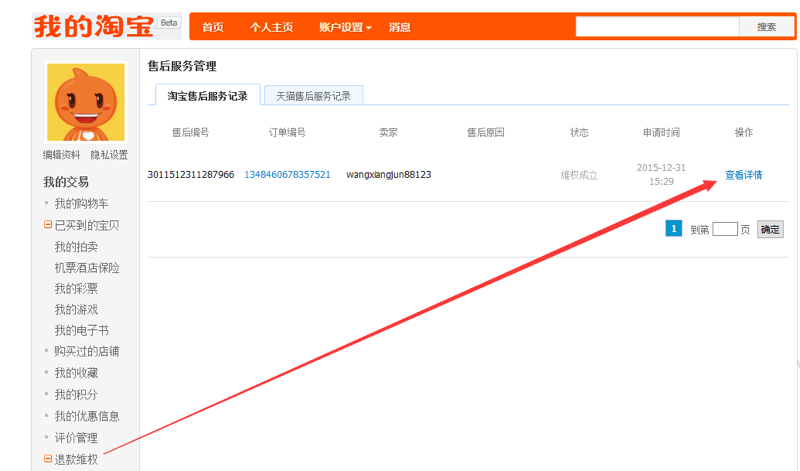Open order number 1348460678357521 link
The width and height of the screenshot is (800, 471).
[x=287, y=175]
